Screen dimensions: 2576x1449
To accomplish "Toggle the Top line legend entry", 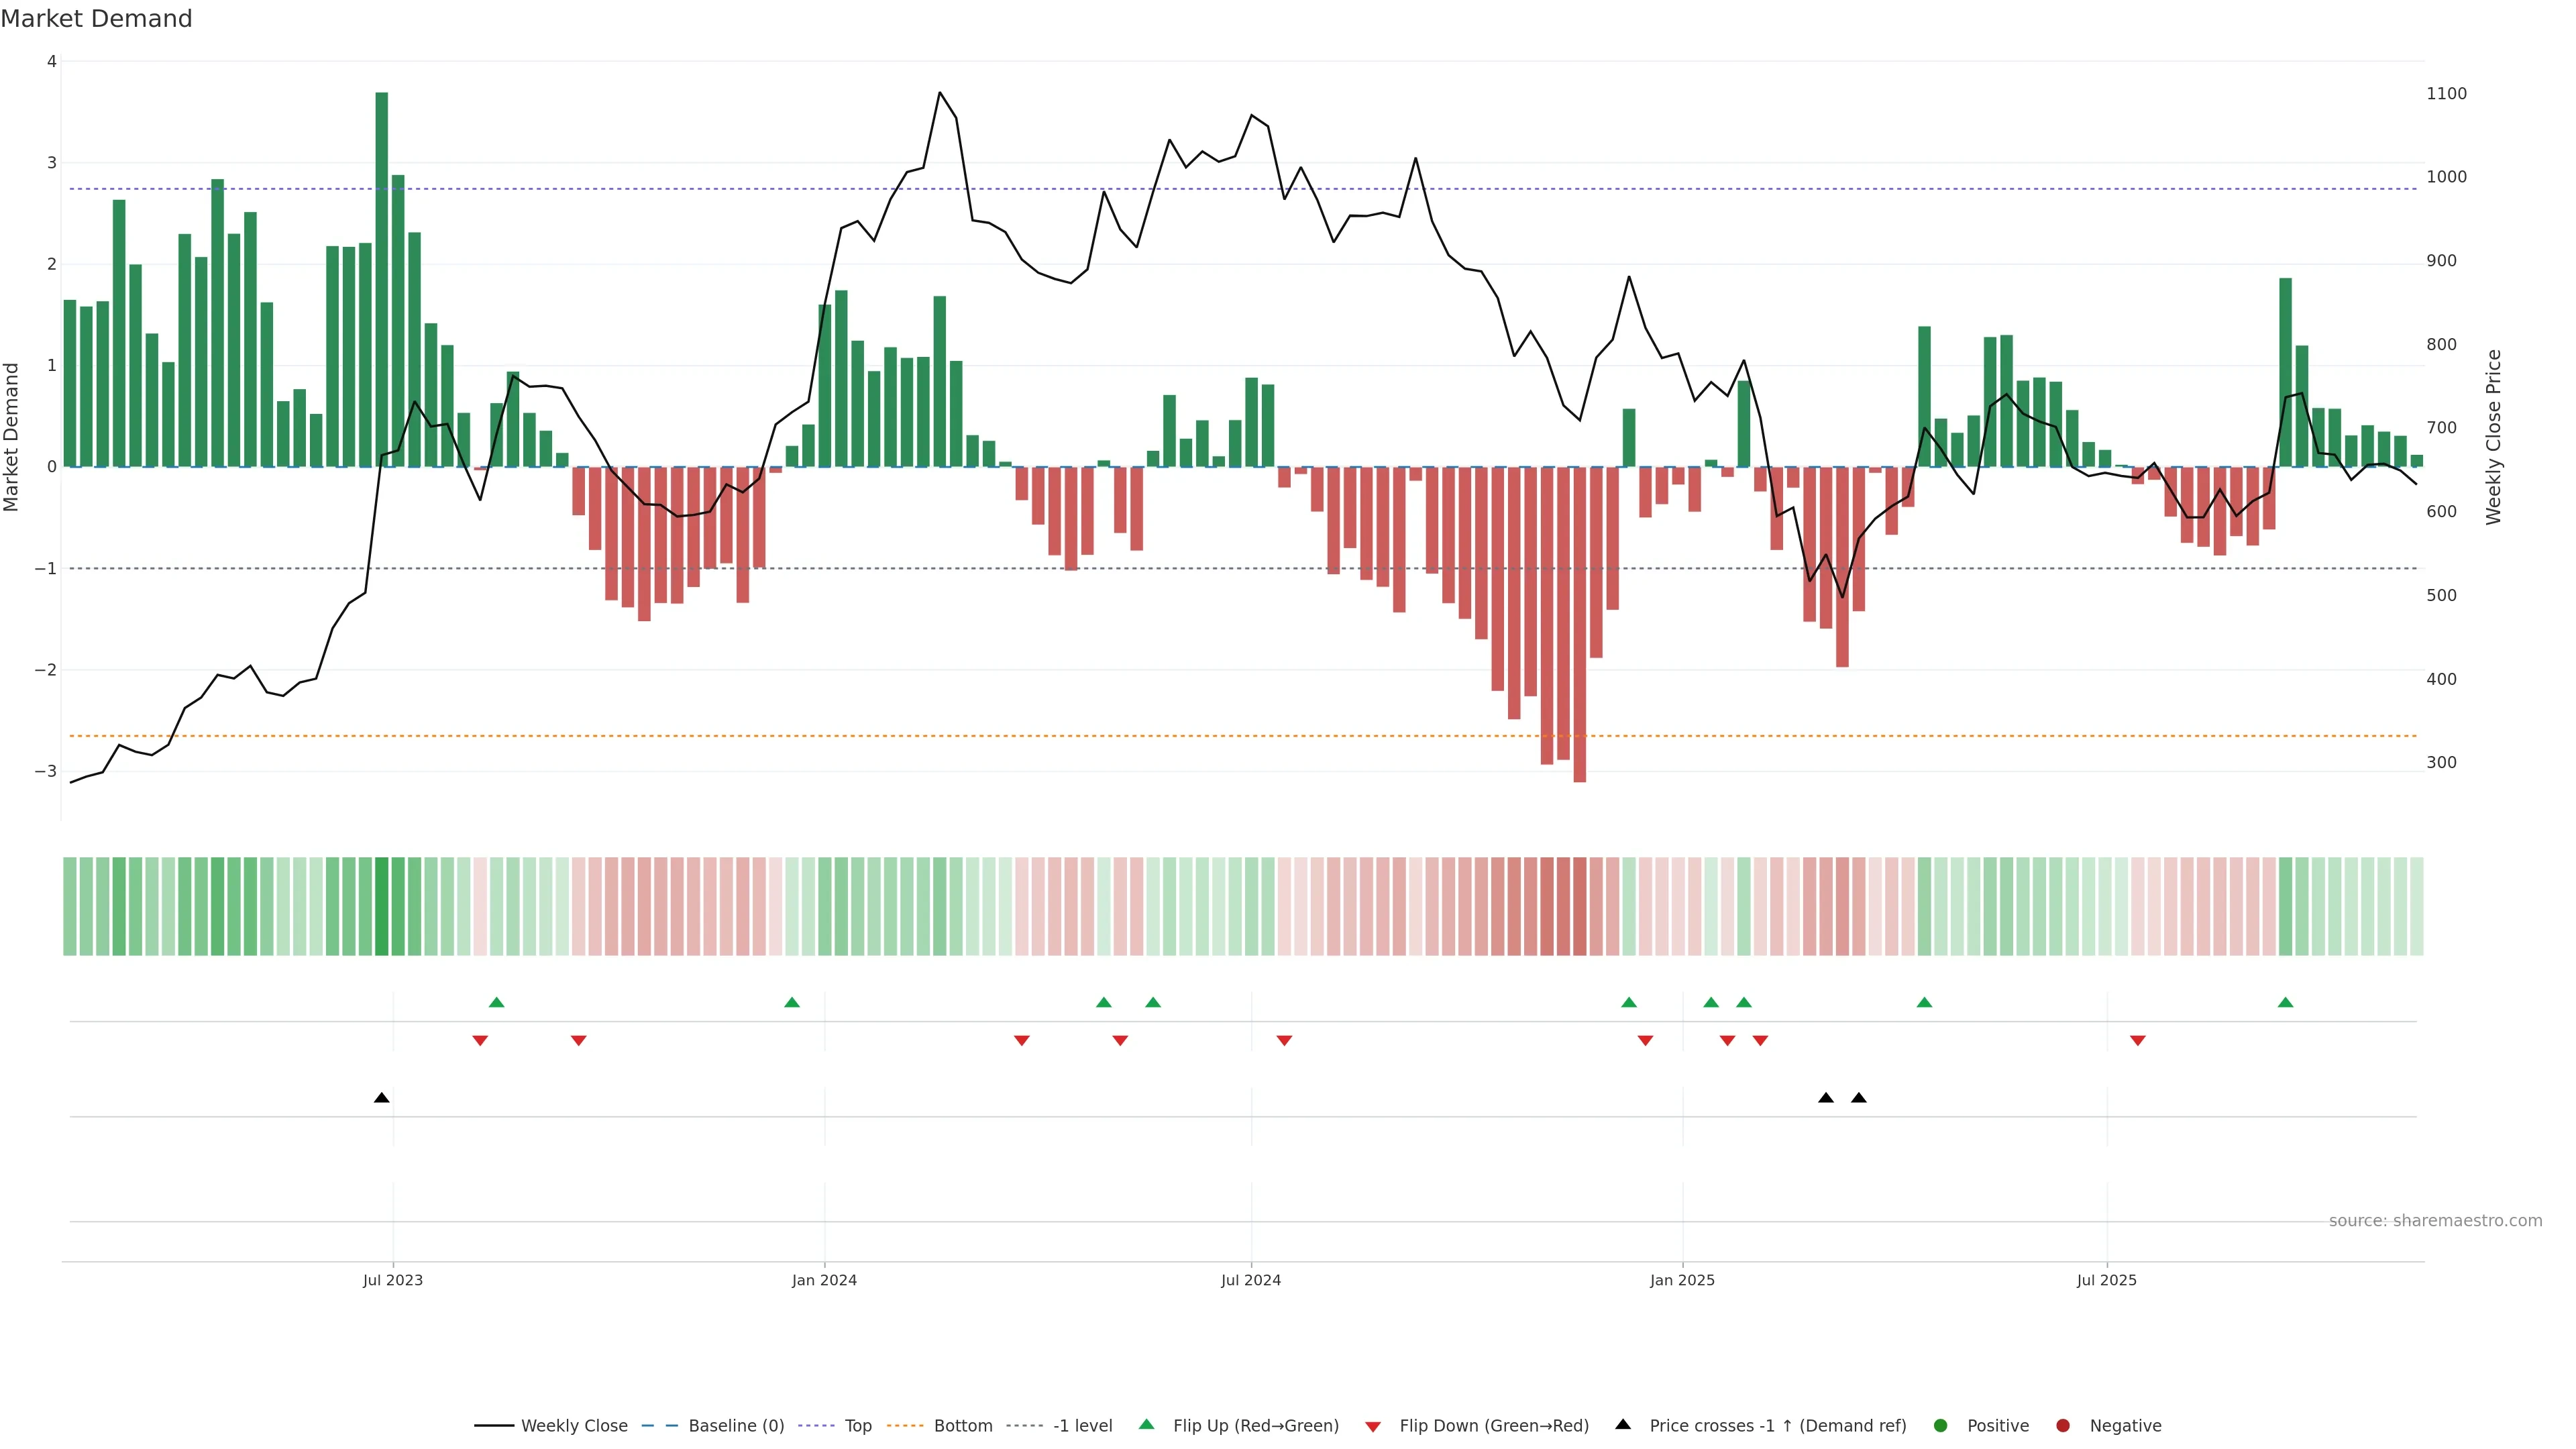I will tap(857, 1425).
